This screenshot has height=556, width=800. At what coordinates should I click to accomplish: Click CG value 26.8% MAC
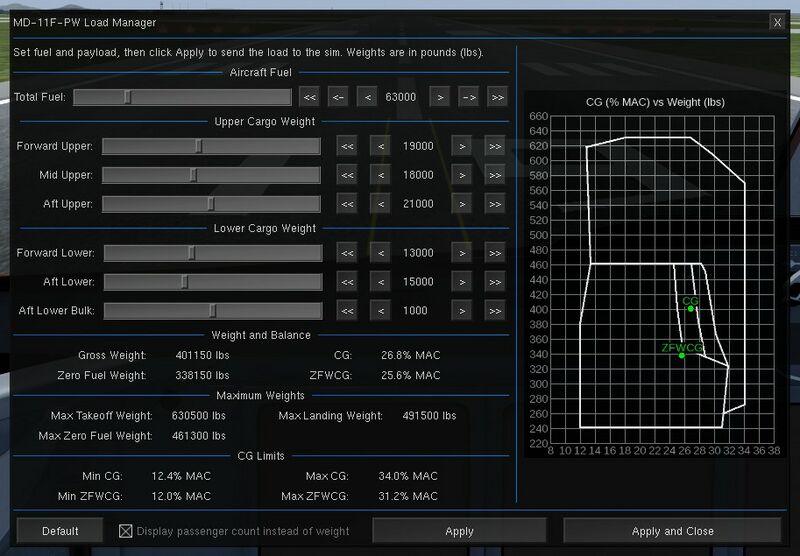[x=411, y=355]
